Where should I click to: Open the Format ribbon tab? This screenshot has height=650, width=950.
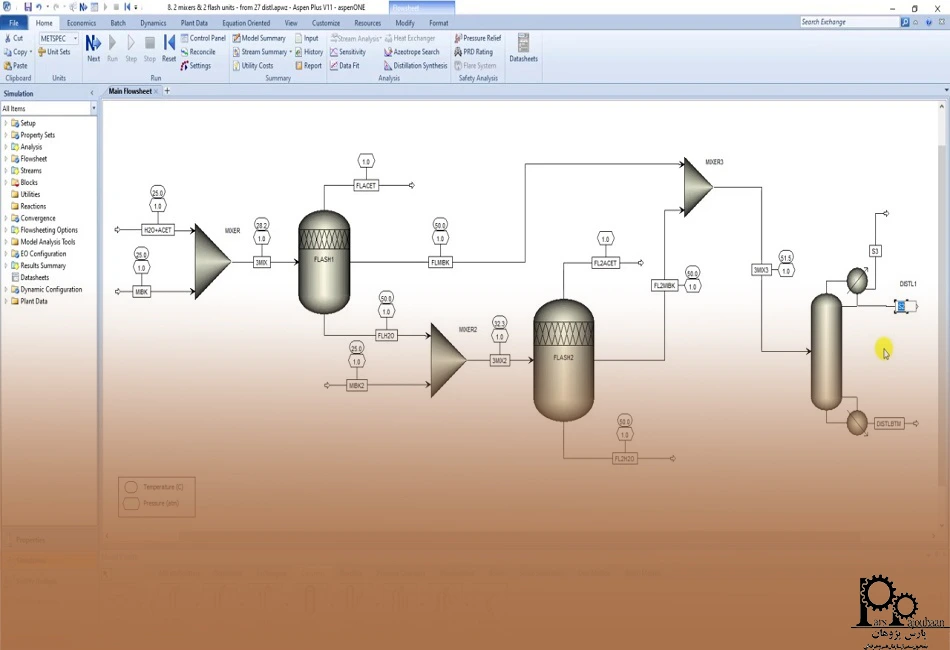point(439,22)
